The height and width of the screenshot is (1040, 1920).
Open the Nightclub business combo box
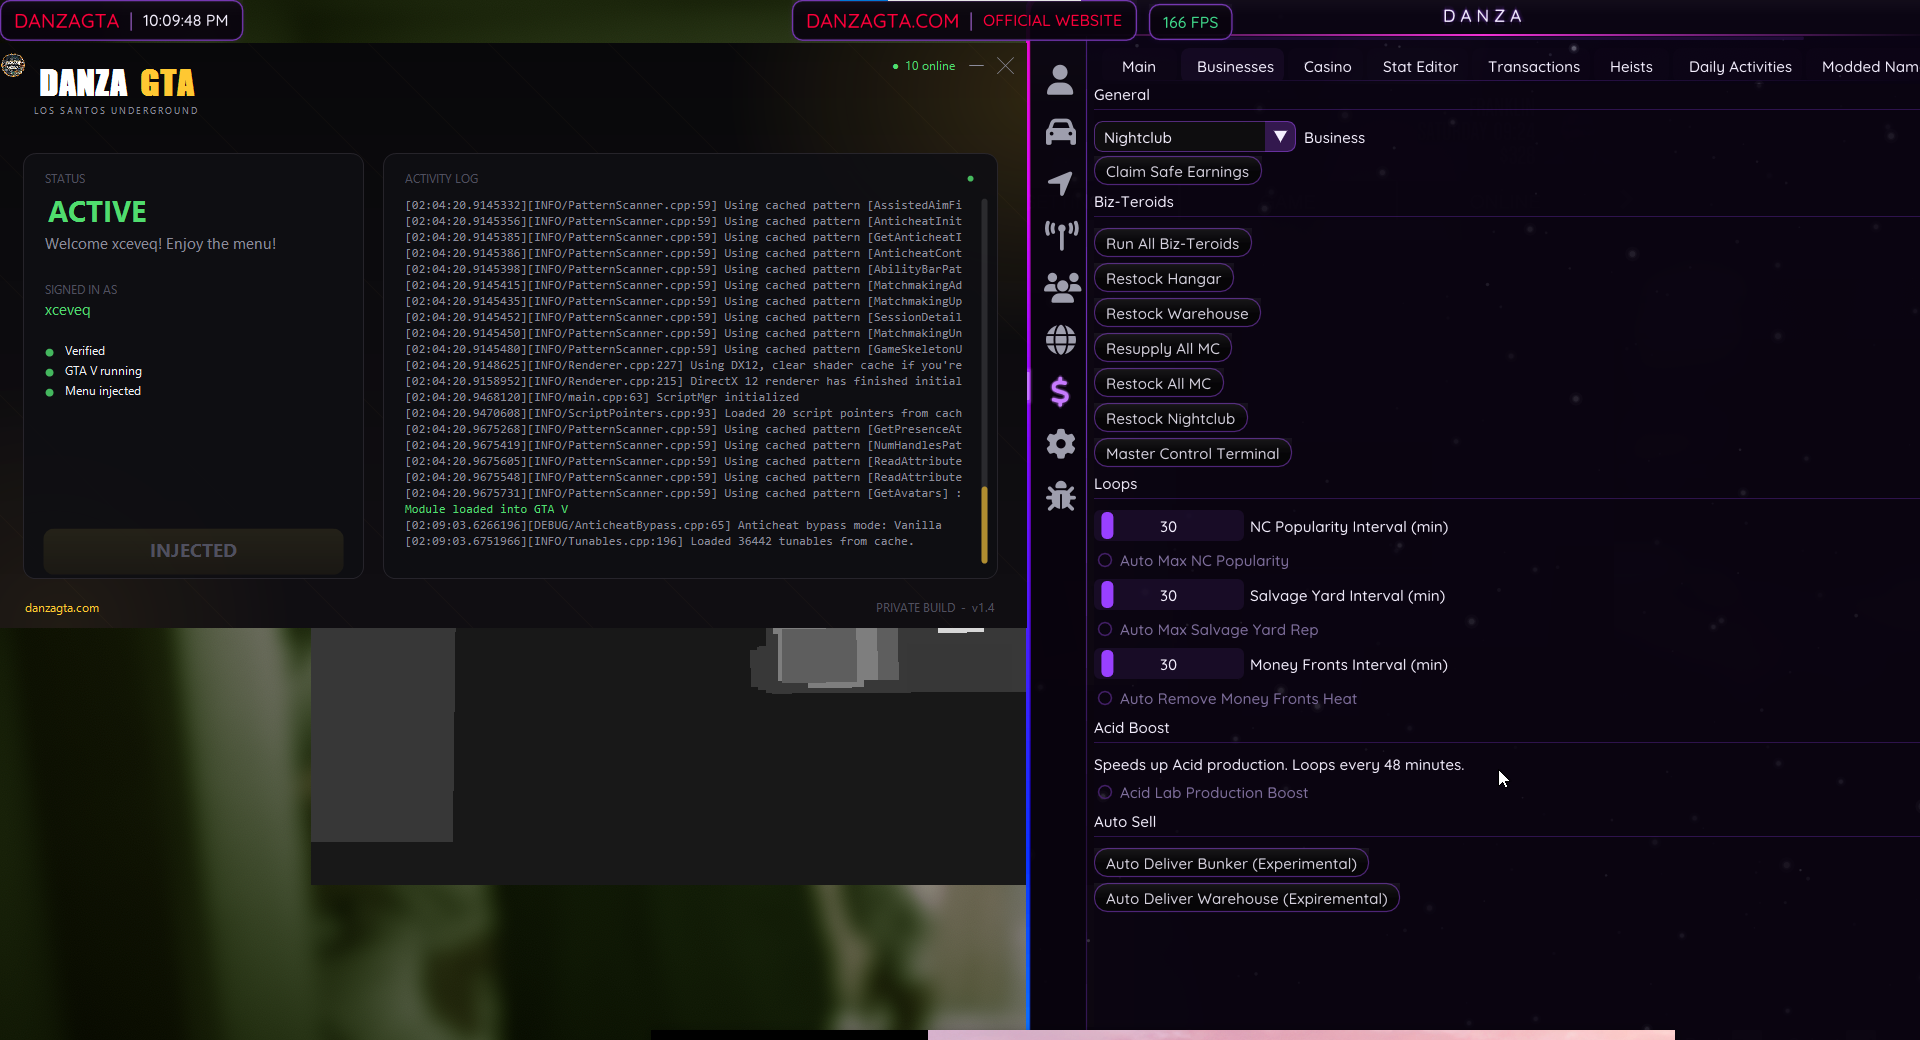click(x=1194, y=137)
